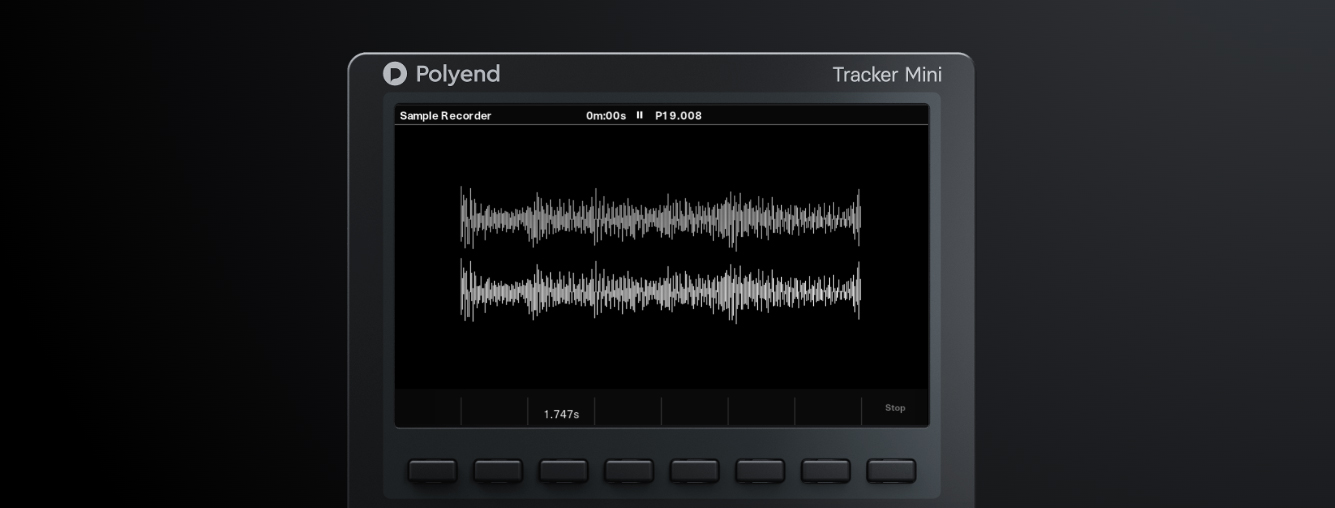Click the upper channel waveform
The width and height of the screenshot is (1335, 508).
pos(660,218)
